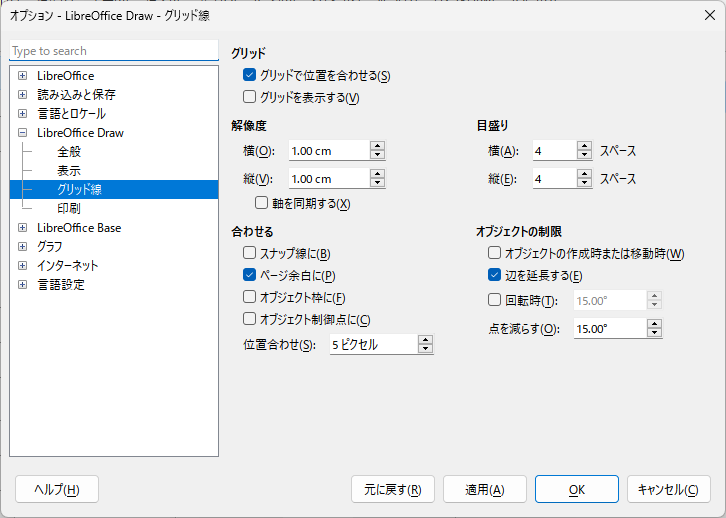Viewport: 726px width, 518px height.
Task: Click 位置合わせ 5 ピクセル field
Action: tap(373, 344)
